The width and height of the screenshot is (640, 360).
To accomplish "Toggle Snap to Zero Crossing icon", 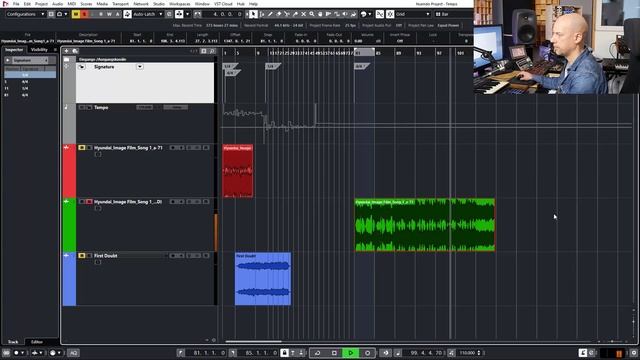I will (x=380, y=14).
